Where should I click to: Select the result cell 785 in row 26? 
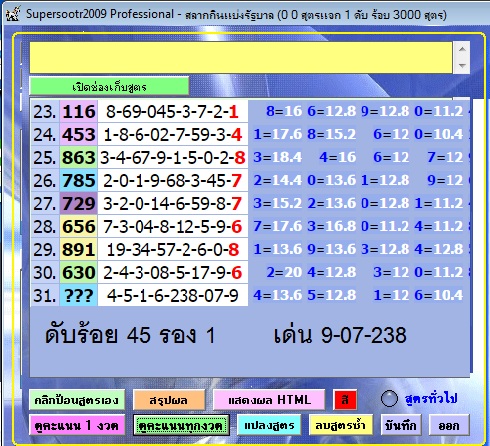pos(79,180)
